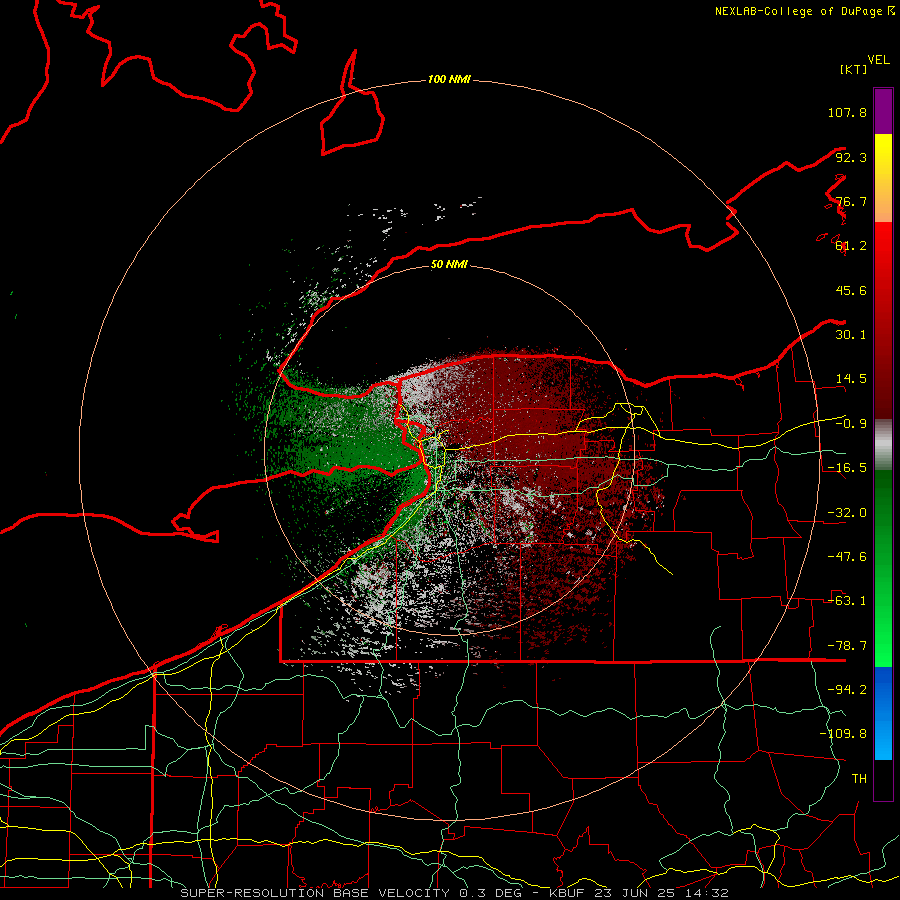The height and width of the screenshot is (900, 900).
Task: Click the -78.7 velocity scale value
Action: pyautogui.click(x=847, y=646)
